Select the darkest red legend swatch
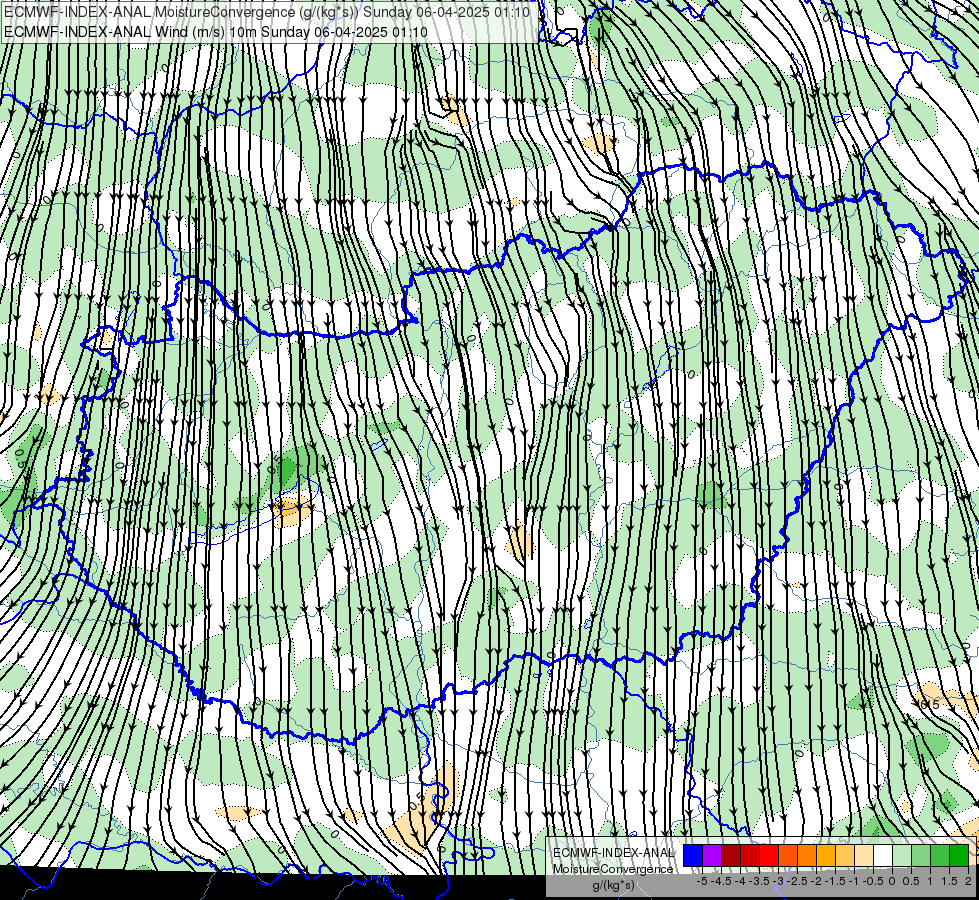Screen dimensions: 979x900 click(x=731, y=856)
